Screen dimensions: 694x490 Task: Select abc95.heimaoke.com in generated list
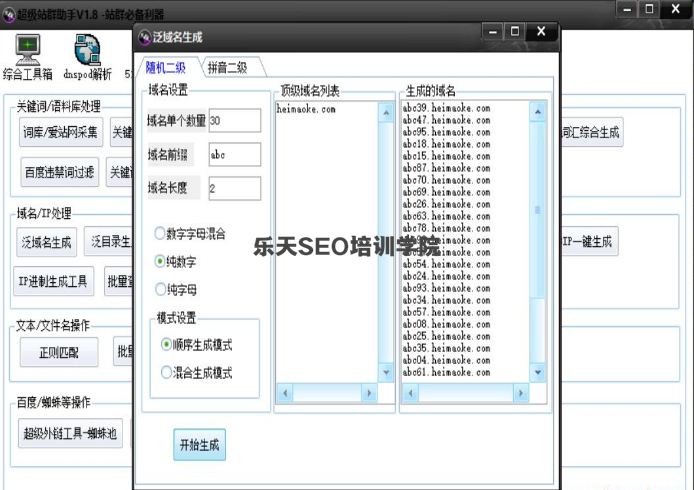pyautogui.click(x=447, y=132)
